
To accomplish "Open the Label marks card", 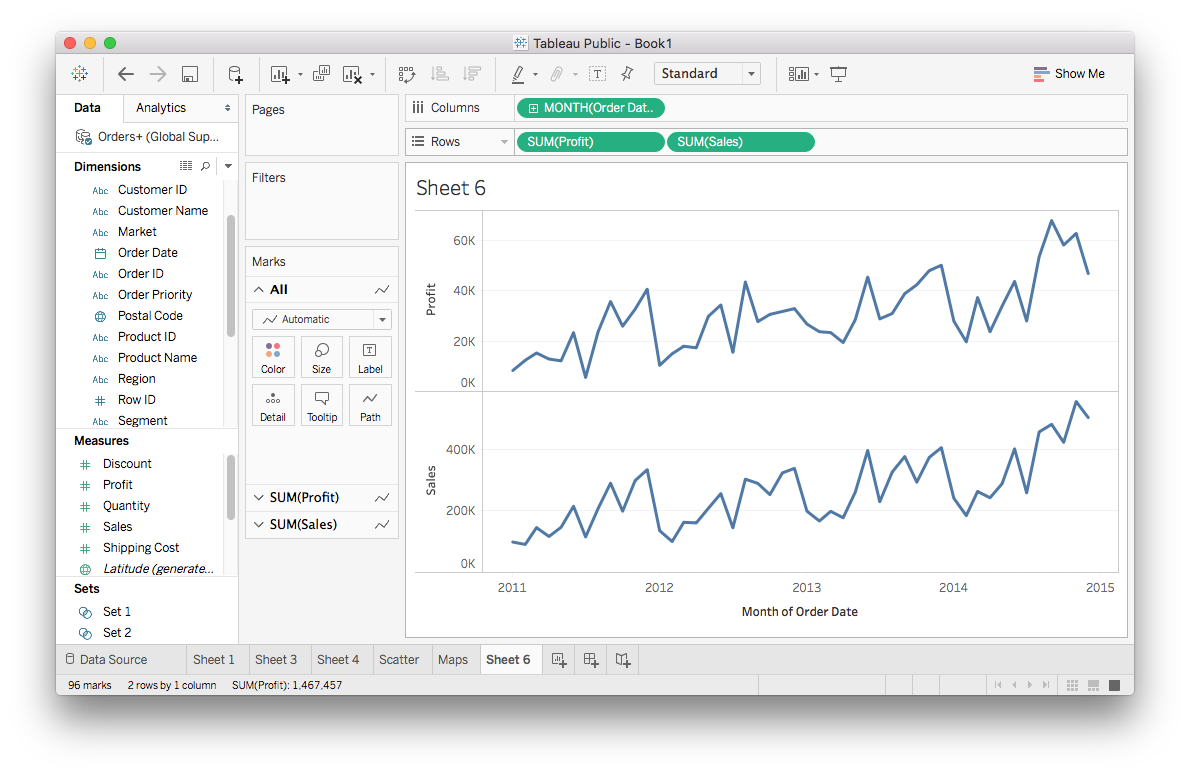I will click(x=369, y=357).
